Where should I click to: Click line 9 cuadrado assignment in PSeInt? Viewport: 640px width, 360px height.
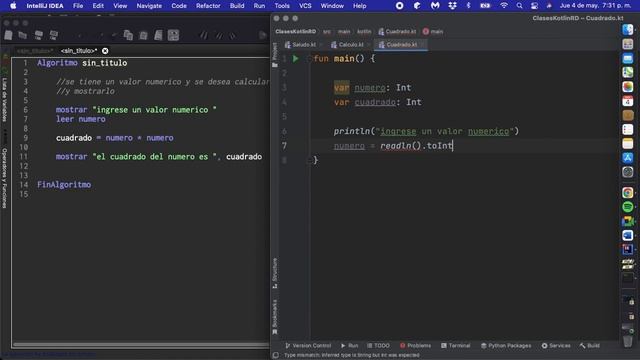(x=114, y=138)
